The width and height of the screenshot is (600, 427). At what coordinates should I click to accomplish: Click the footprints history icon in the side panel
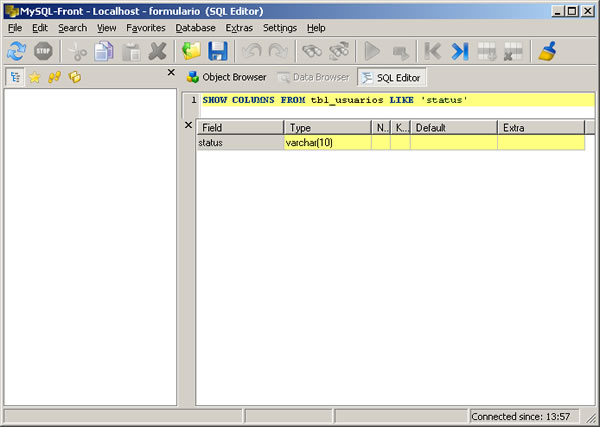pos(55,77)
